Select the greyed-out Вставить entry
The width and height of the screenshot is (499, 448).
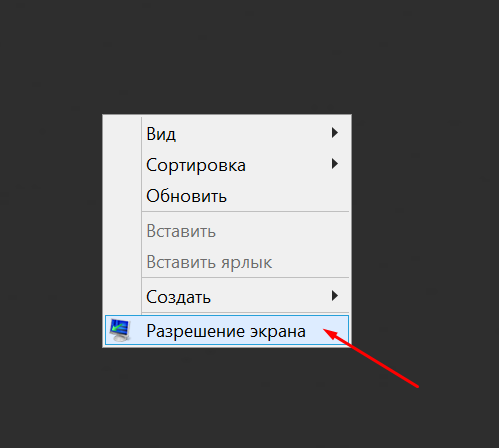[227, 231]
